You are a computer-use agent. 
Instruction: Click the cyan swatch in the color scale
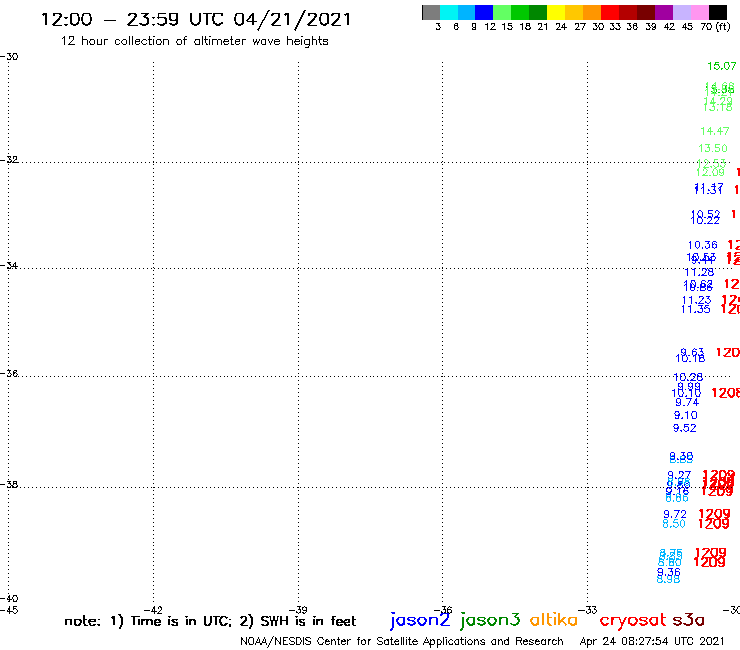point(448,12)
